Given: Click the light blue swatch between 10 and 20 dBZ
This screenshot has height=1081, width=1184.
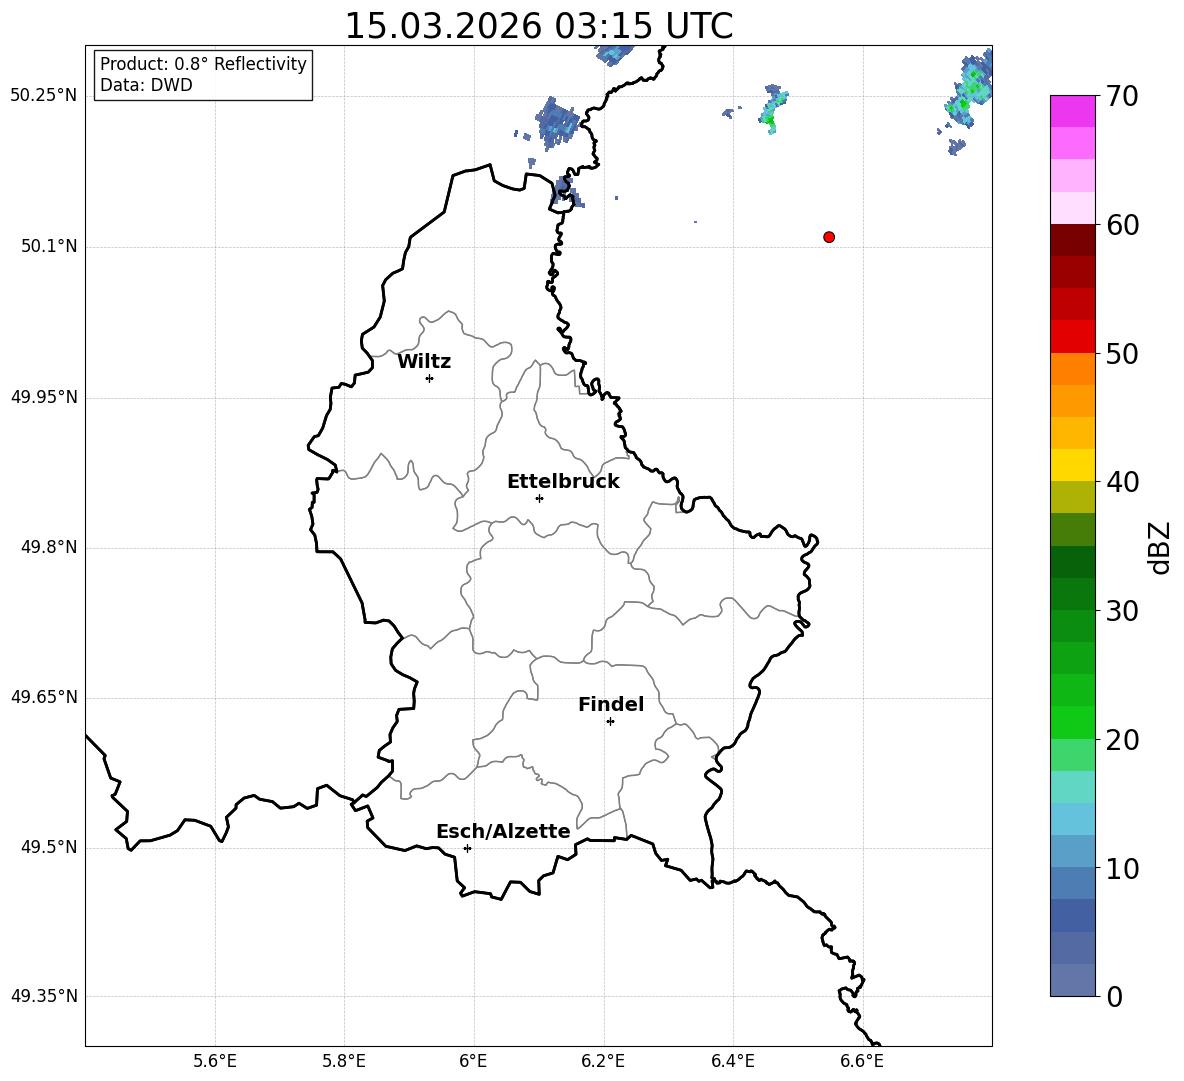Looking at the screenshot, I should [1072, 819].
